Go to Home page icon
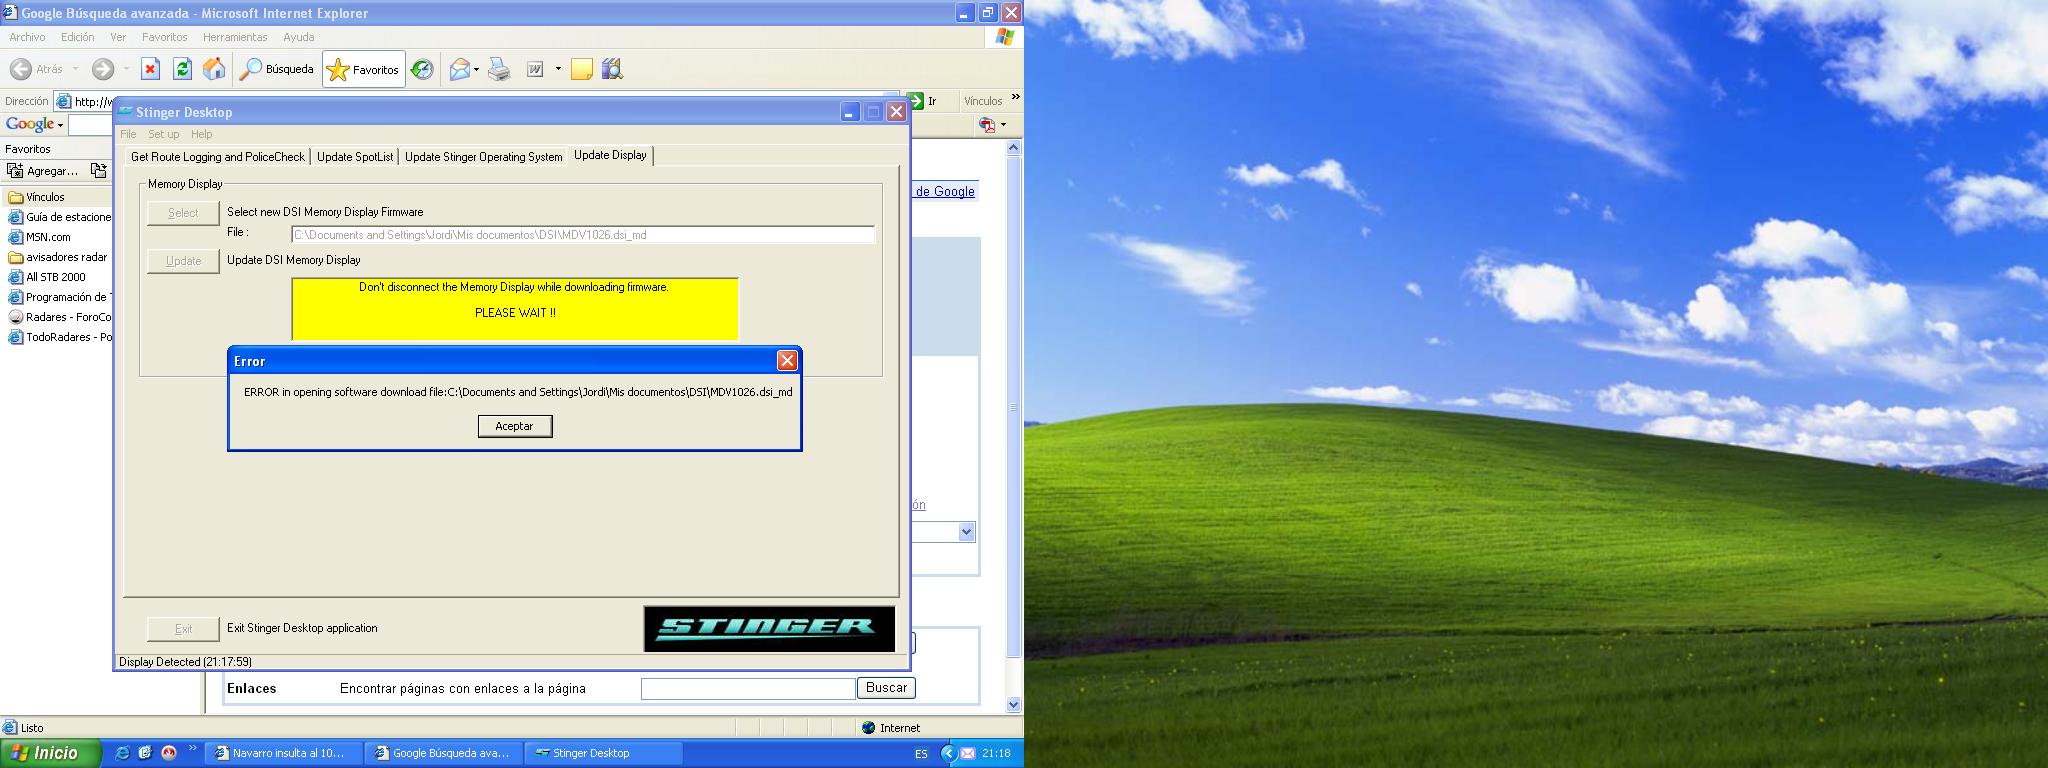Screen dimensions: 2048x768 (x=214, y=69)
